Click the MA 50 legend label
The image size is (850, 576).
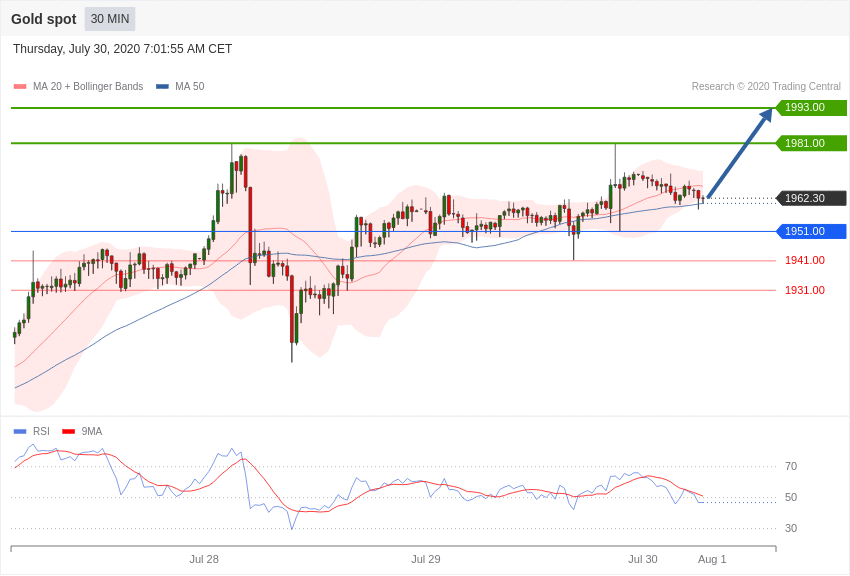click(189, 86)
